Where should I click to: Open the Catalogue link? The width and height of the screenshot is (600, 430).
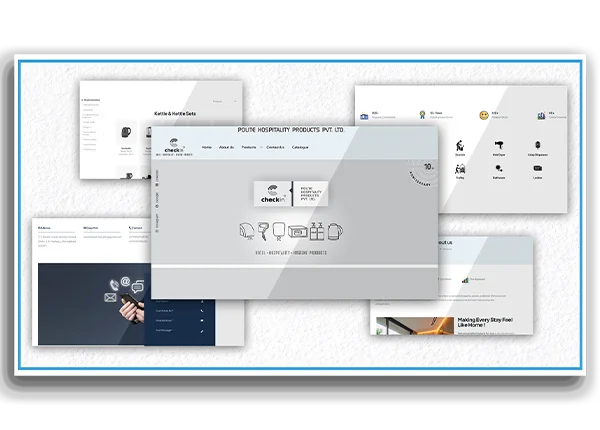(x=300, y=147)
